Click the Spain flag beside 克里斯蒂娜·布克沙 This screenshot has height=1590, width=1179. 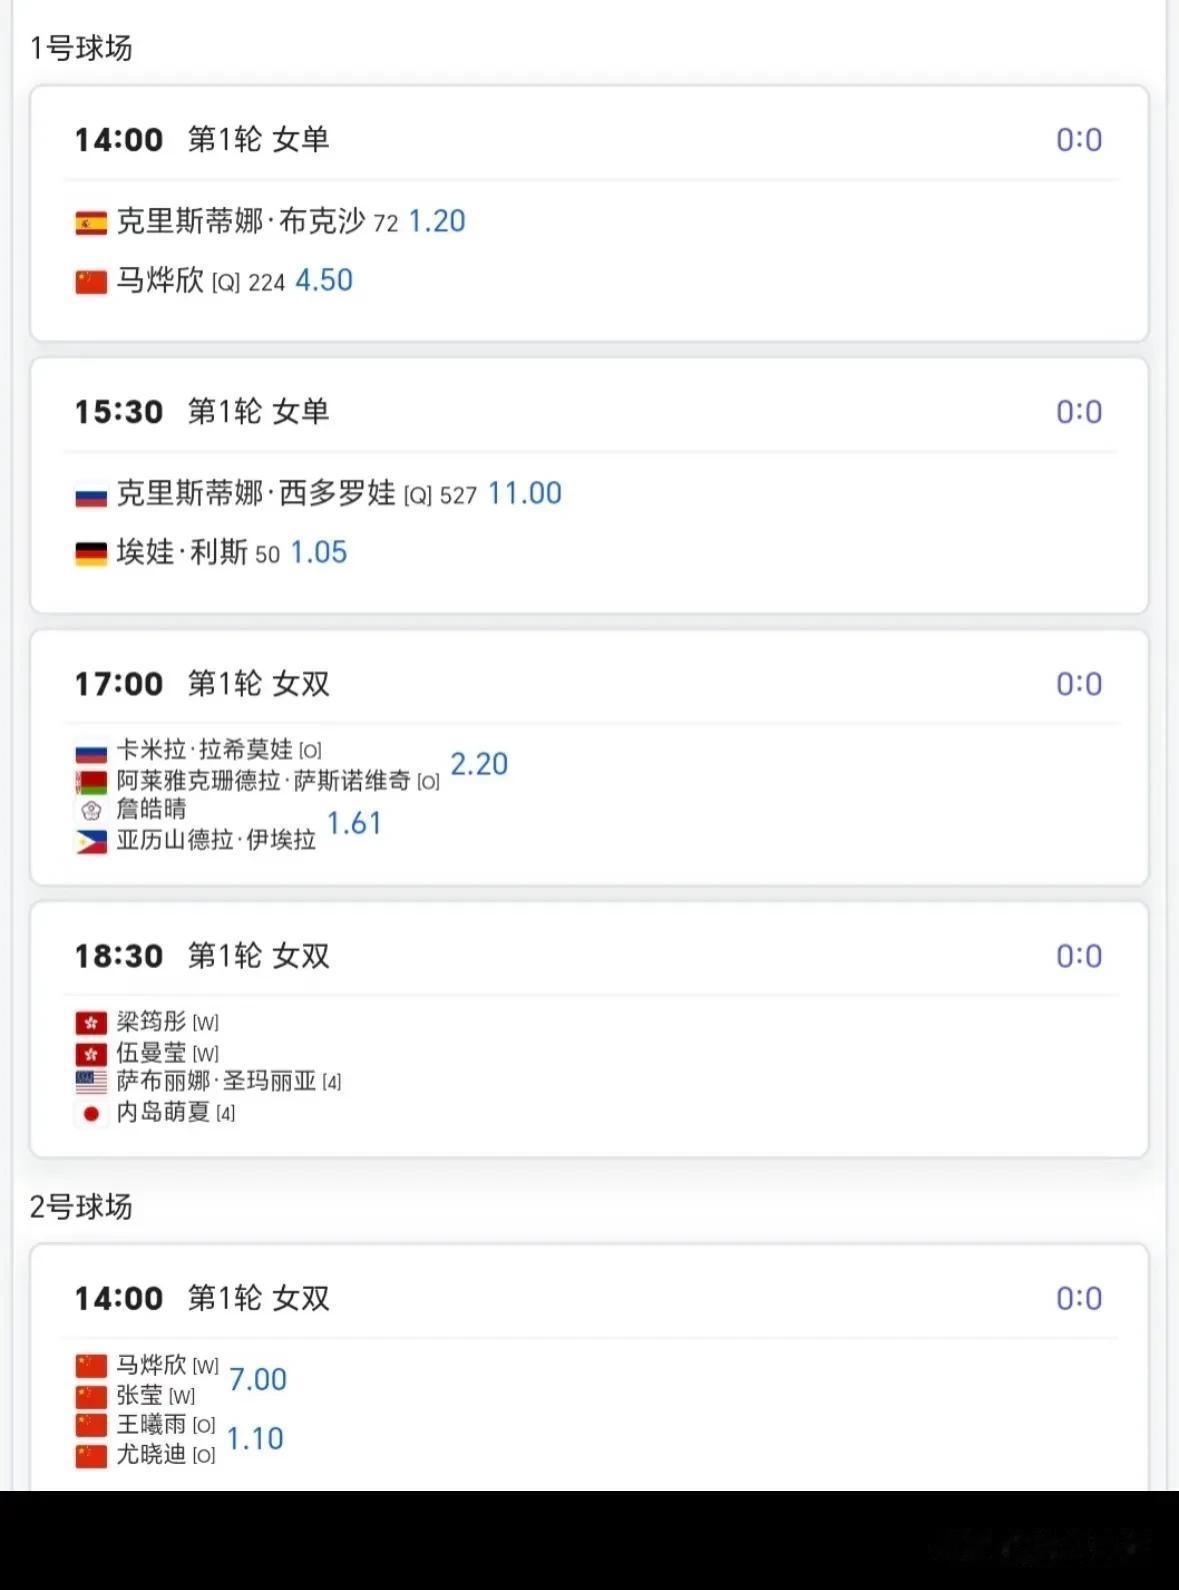91,223
